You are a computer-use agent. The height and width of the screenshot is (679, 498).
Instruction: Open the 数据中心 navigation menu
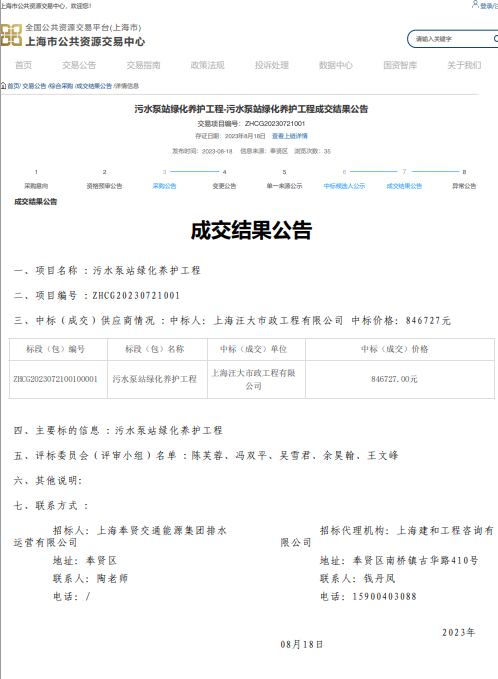coord(336,65)
